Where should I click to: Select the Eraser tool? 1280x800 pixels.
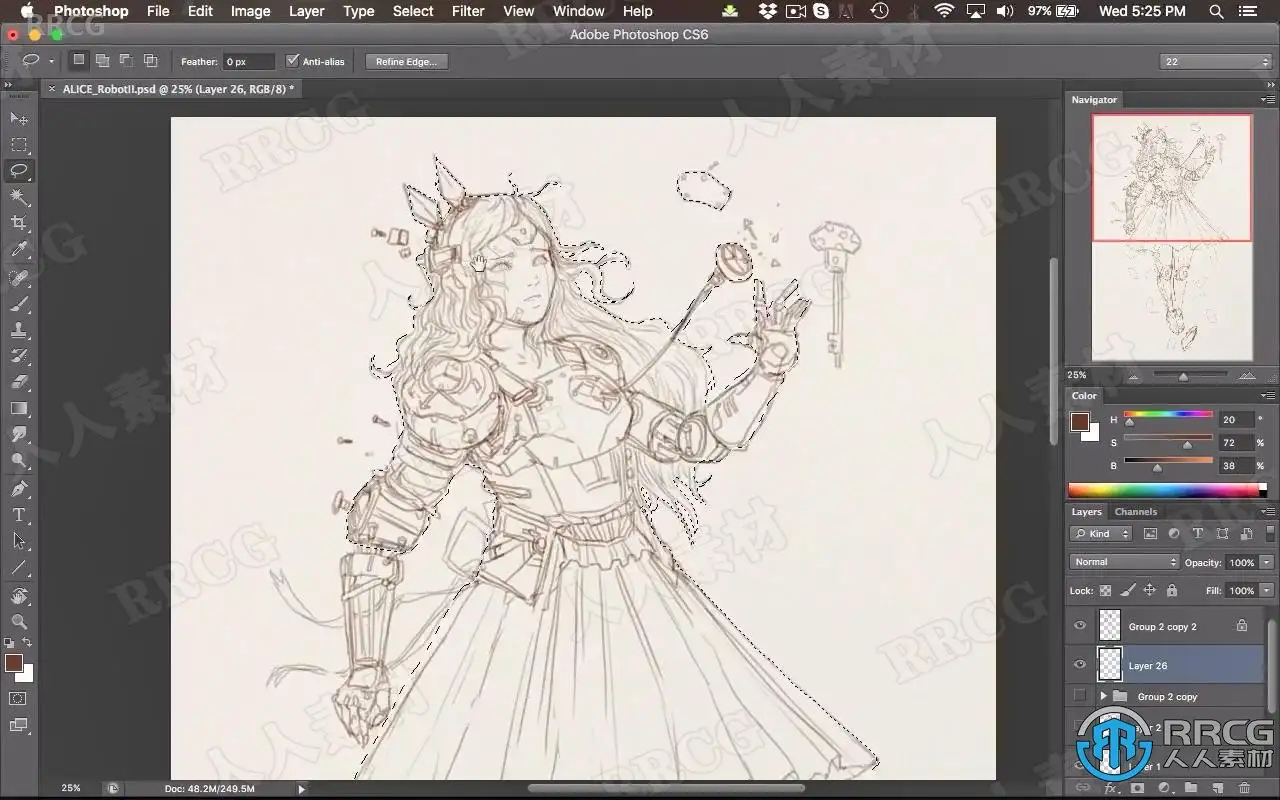pos(19,381)
